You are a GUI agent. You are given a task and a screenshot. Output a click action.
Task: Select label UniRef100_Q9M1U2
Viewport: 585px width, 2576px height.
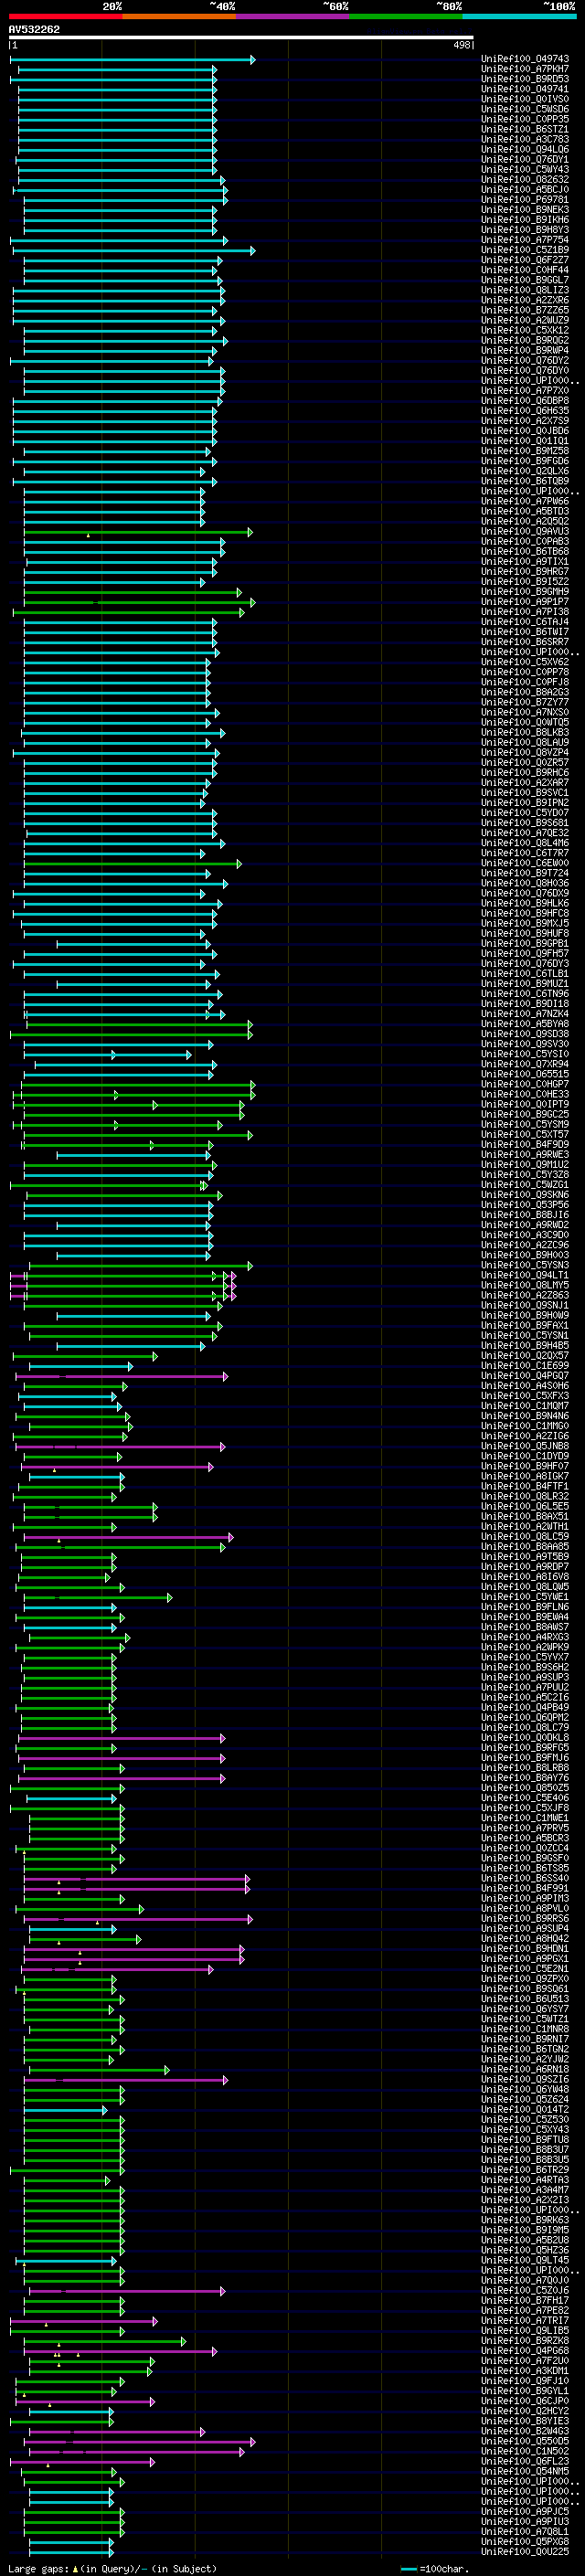(x=525, y=1165)
